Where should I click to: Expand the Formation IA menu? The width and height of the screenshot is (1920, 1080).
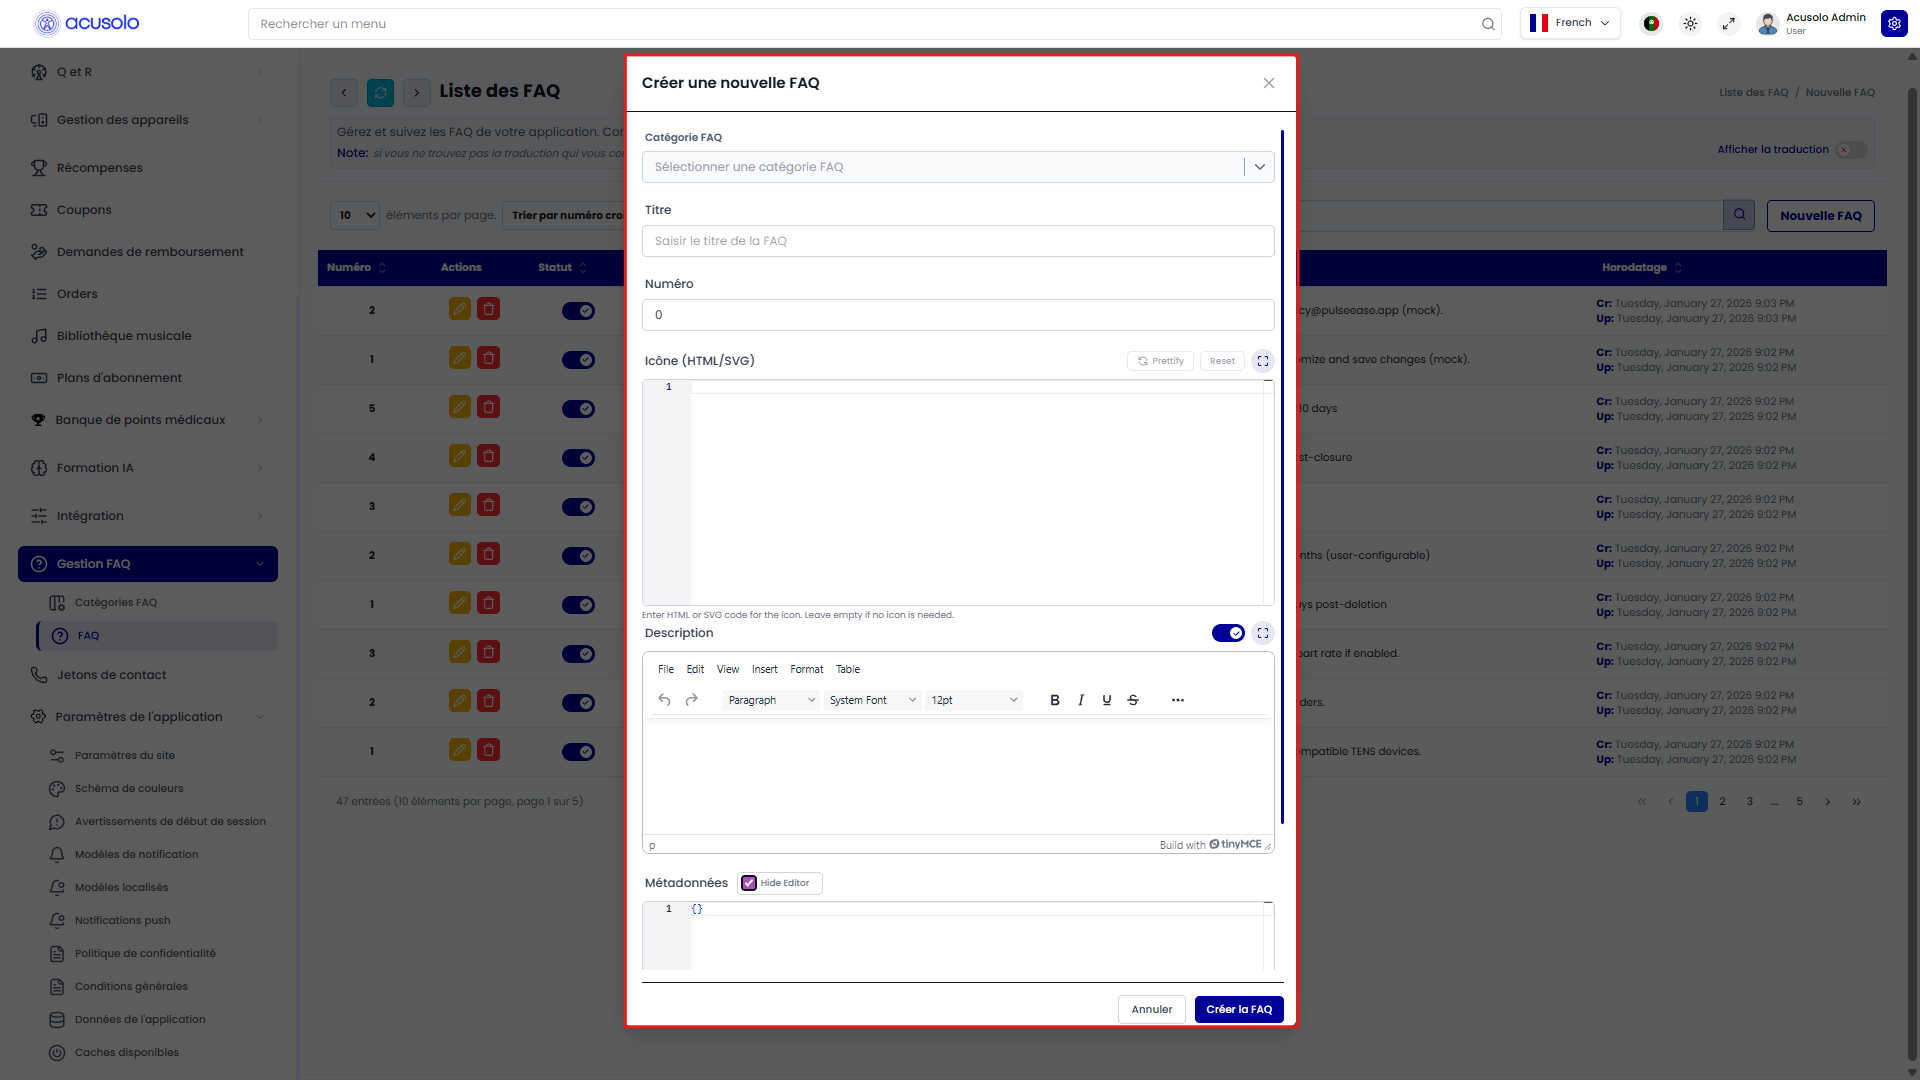point(148,468)
